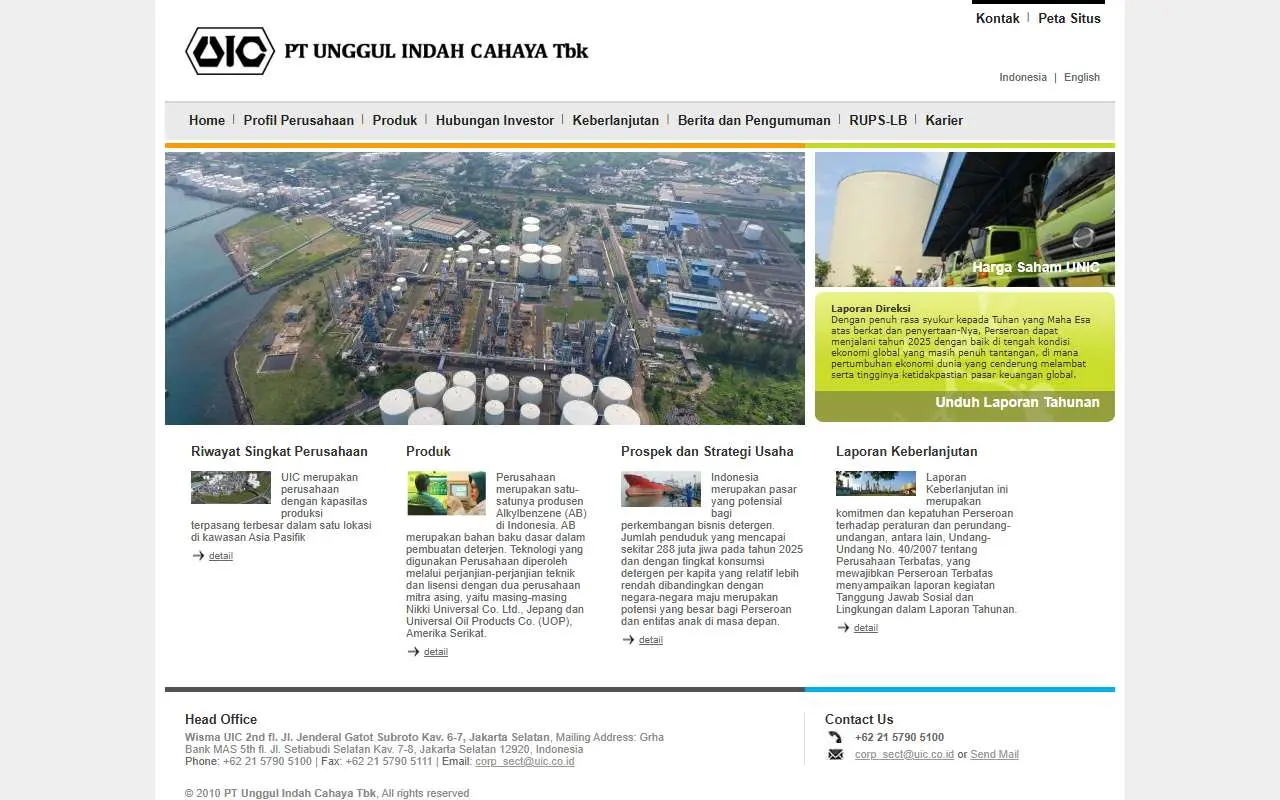The image size is (1280, 800).
Task: Open Hubungan Investor menu
Action: pyautogui.click(x=495, y=120)
